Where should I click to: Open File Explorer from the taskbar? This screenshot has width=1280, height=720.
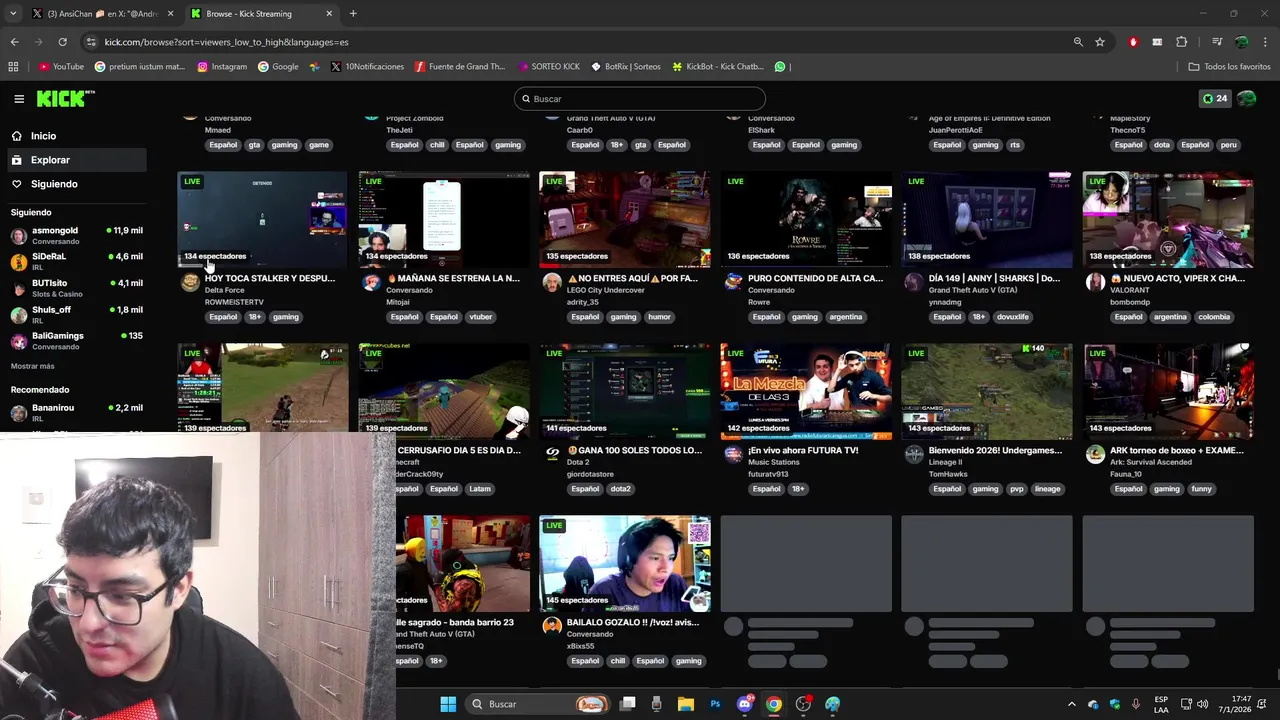[685, 704]
